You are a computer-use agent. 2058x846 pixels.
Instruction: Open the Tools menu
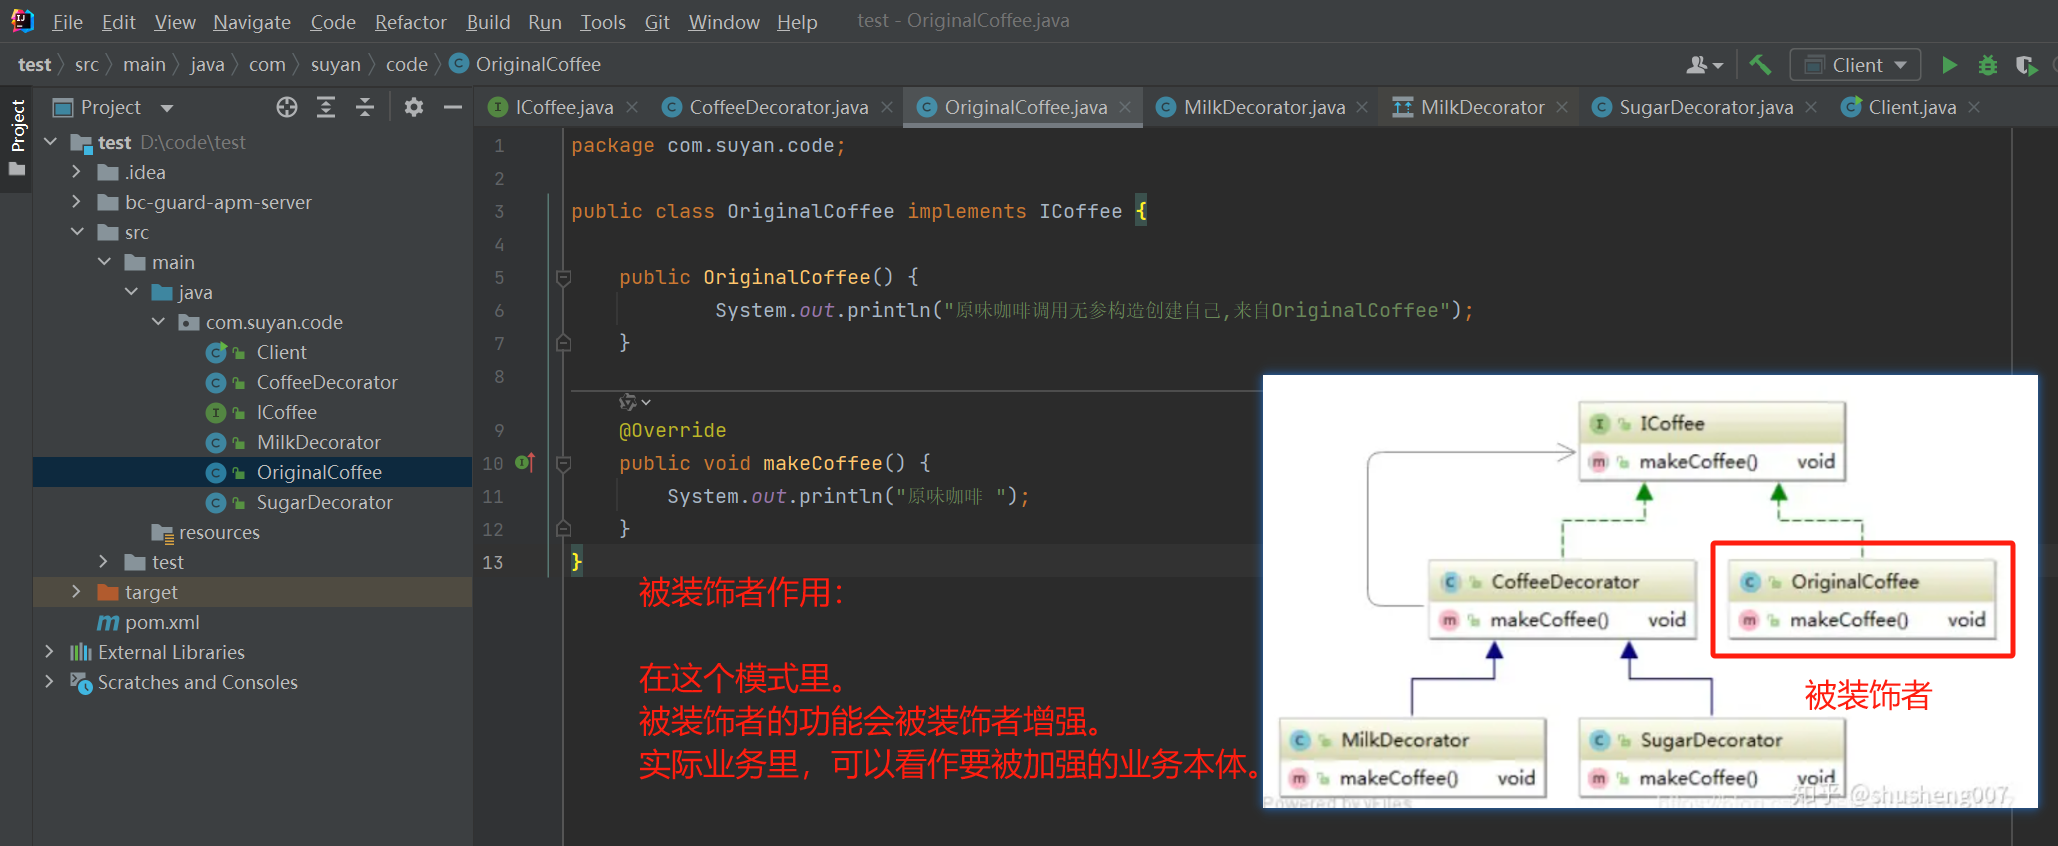[x=603, y=22]
